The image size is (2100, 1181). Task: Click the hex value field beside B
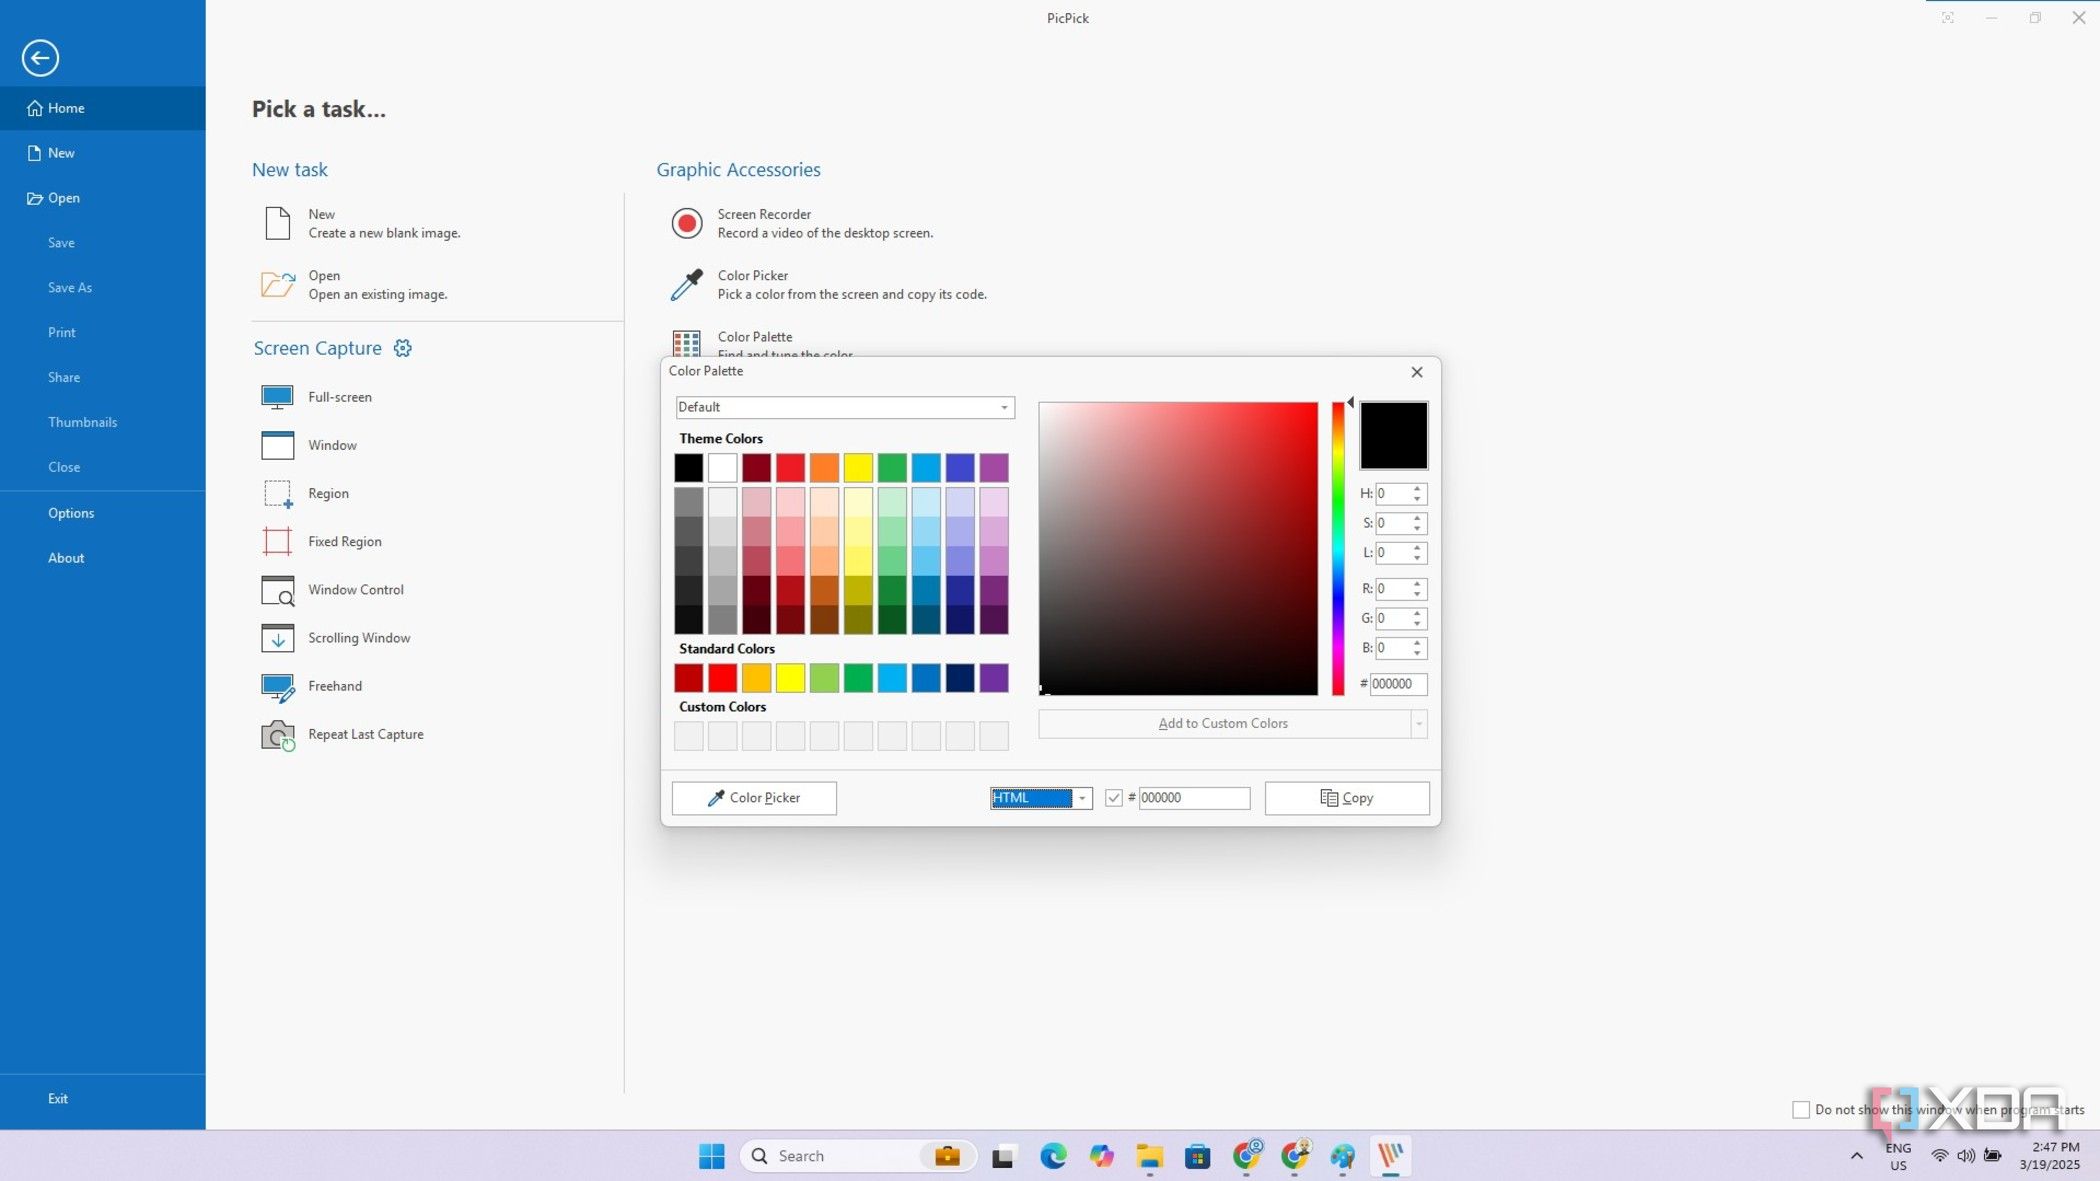click(1398, 684)
